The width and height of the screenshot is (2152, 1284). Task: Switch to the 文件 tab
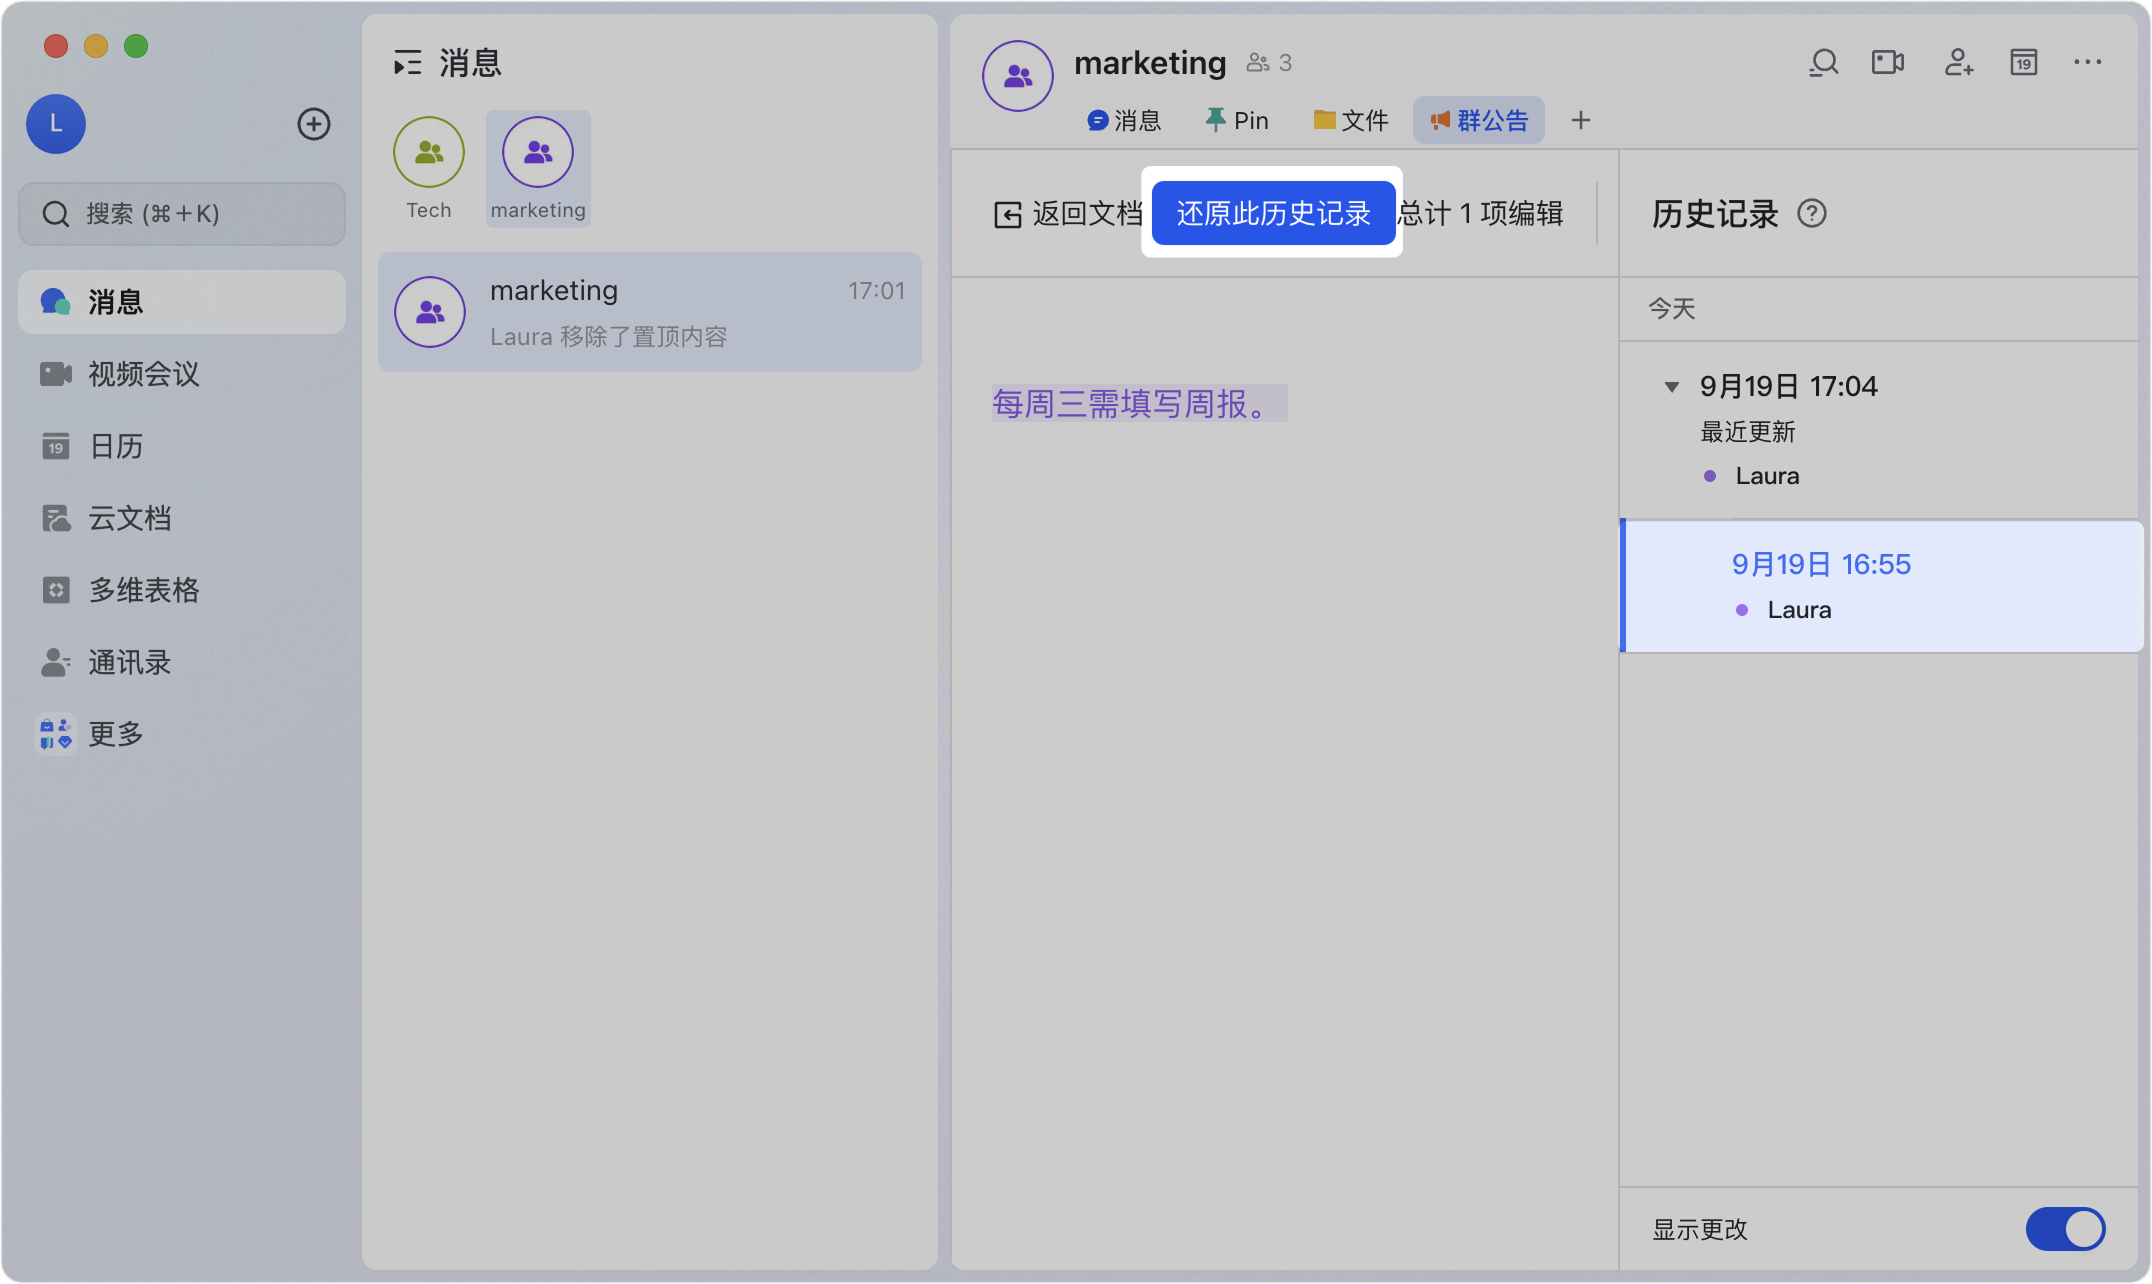[1351, 121]
